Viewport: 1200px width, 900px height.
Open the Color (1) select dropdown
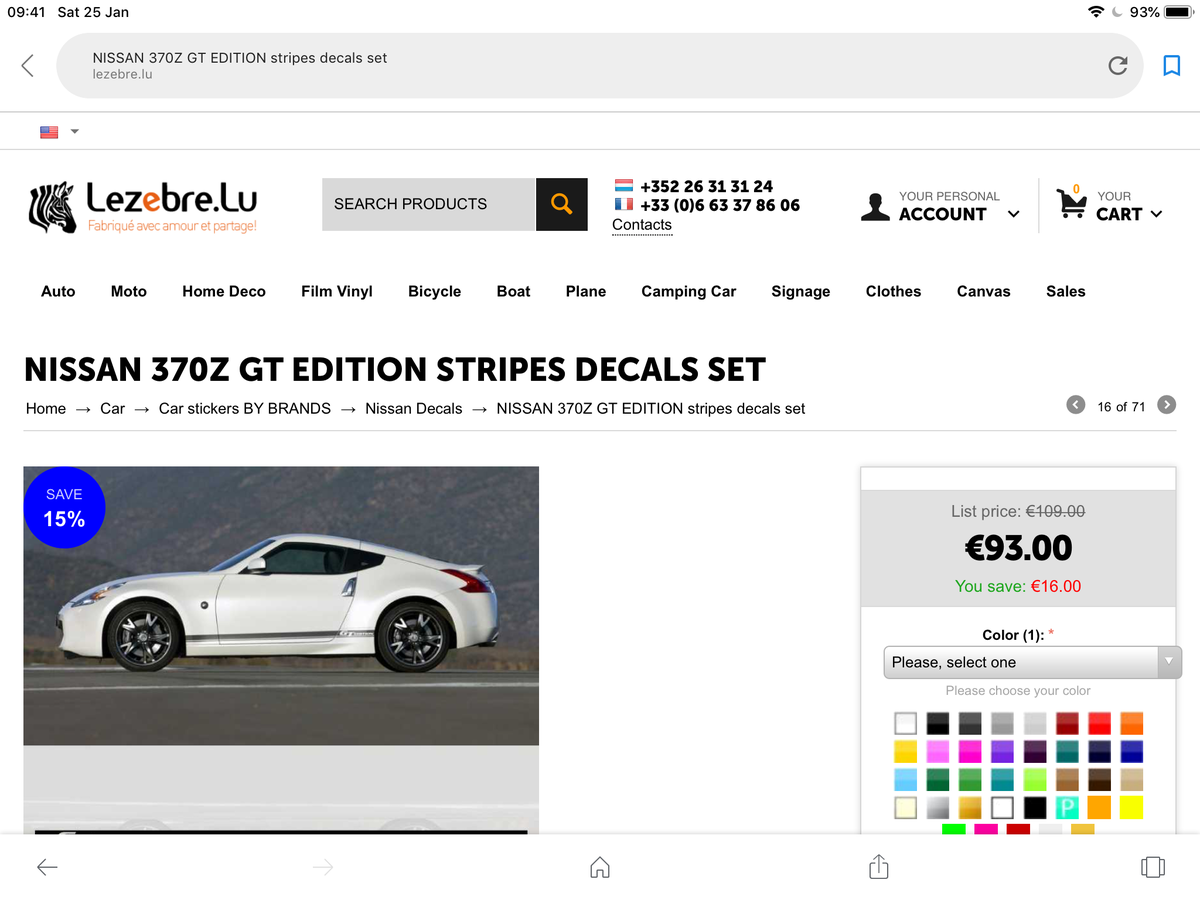click(1032, 662)
